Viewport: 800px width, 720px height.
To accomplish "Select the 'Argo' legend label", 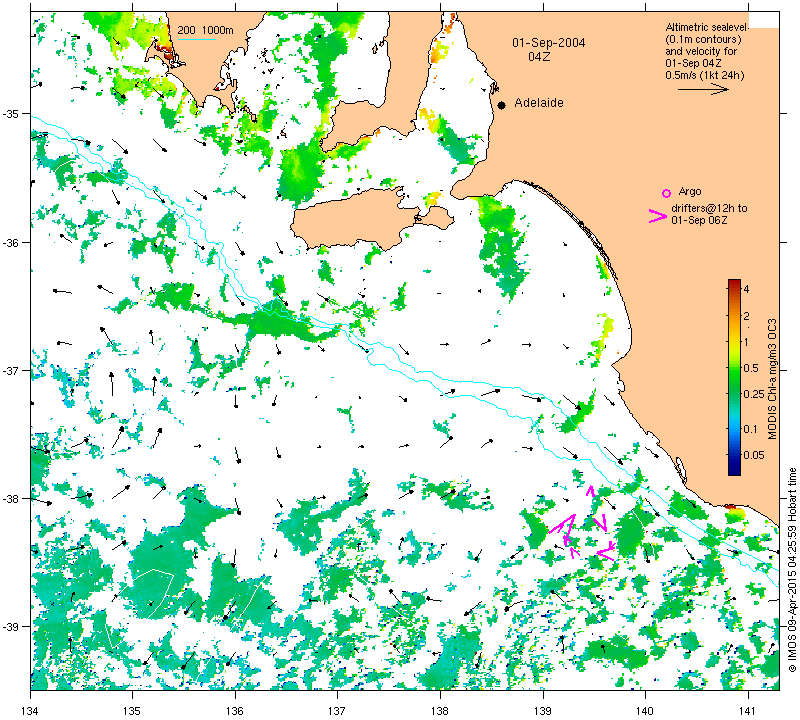I will click(x=690, y=192).
